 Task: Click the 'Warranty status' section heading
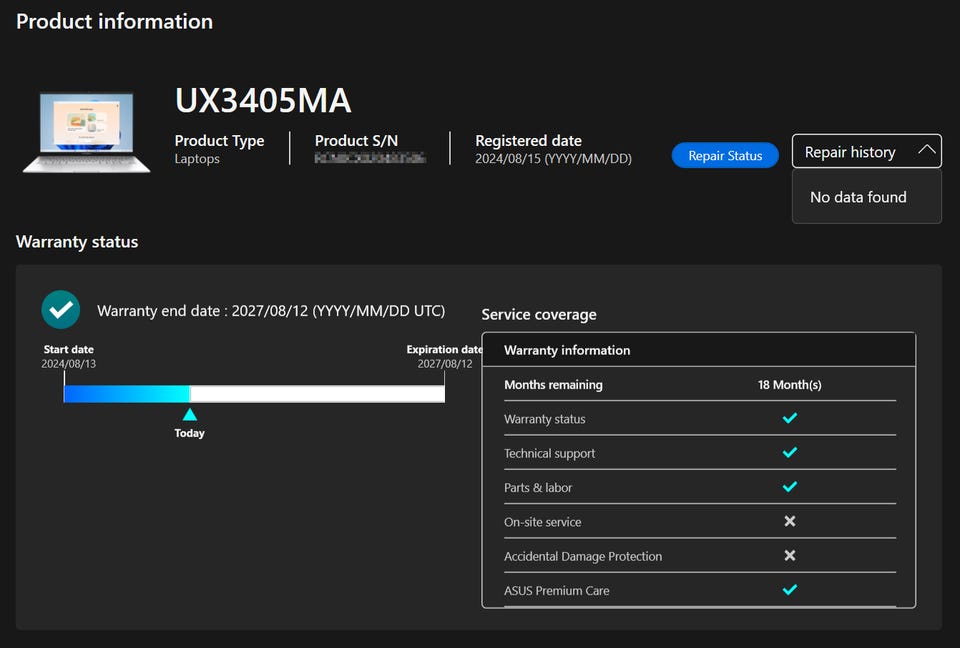[77, 242]
